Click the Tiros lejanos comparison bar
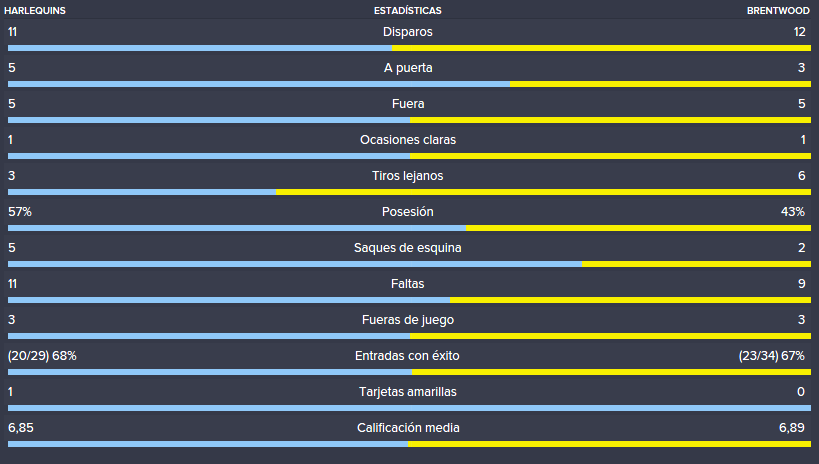The image size is (819, 464). click(x=410, y=192)
